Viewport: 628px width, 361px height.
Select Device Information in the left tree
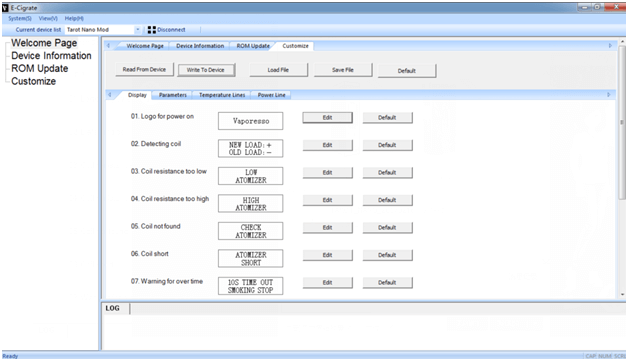pyautogui.click(x=51, y=56)
